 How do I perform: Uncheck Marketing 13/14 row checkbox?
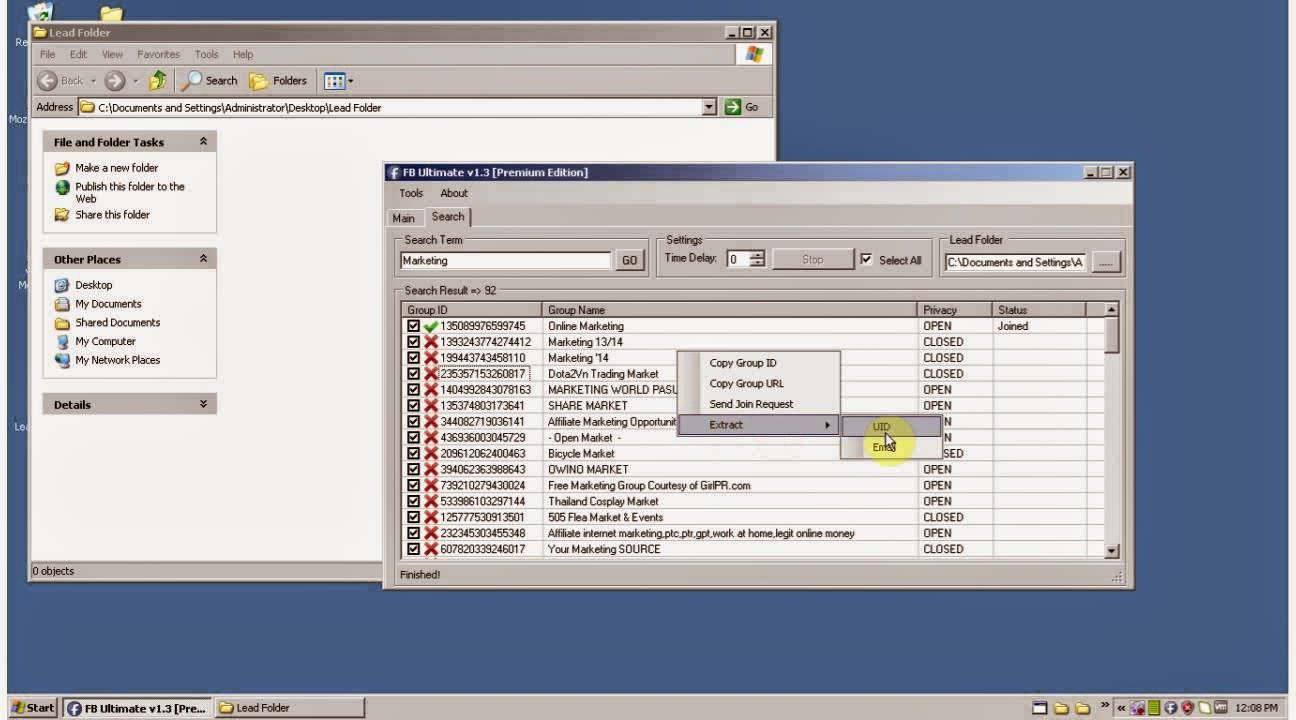pyautogui.click(x=414, y=342)
